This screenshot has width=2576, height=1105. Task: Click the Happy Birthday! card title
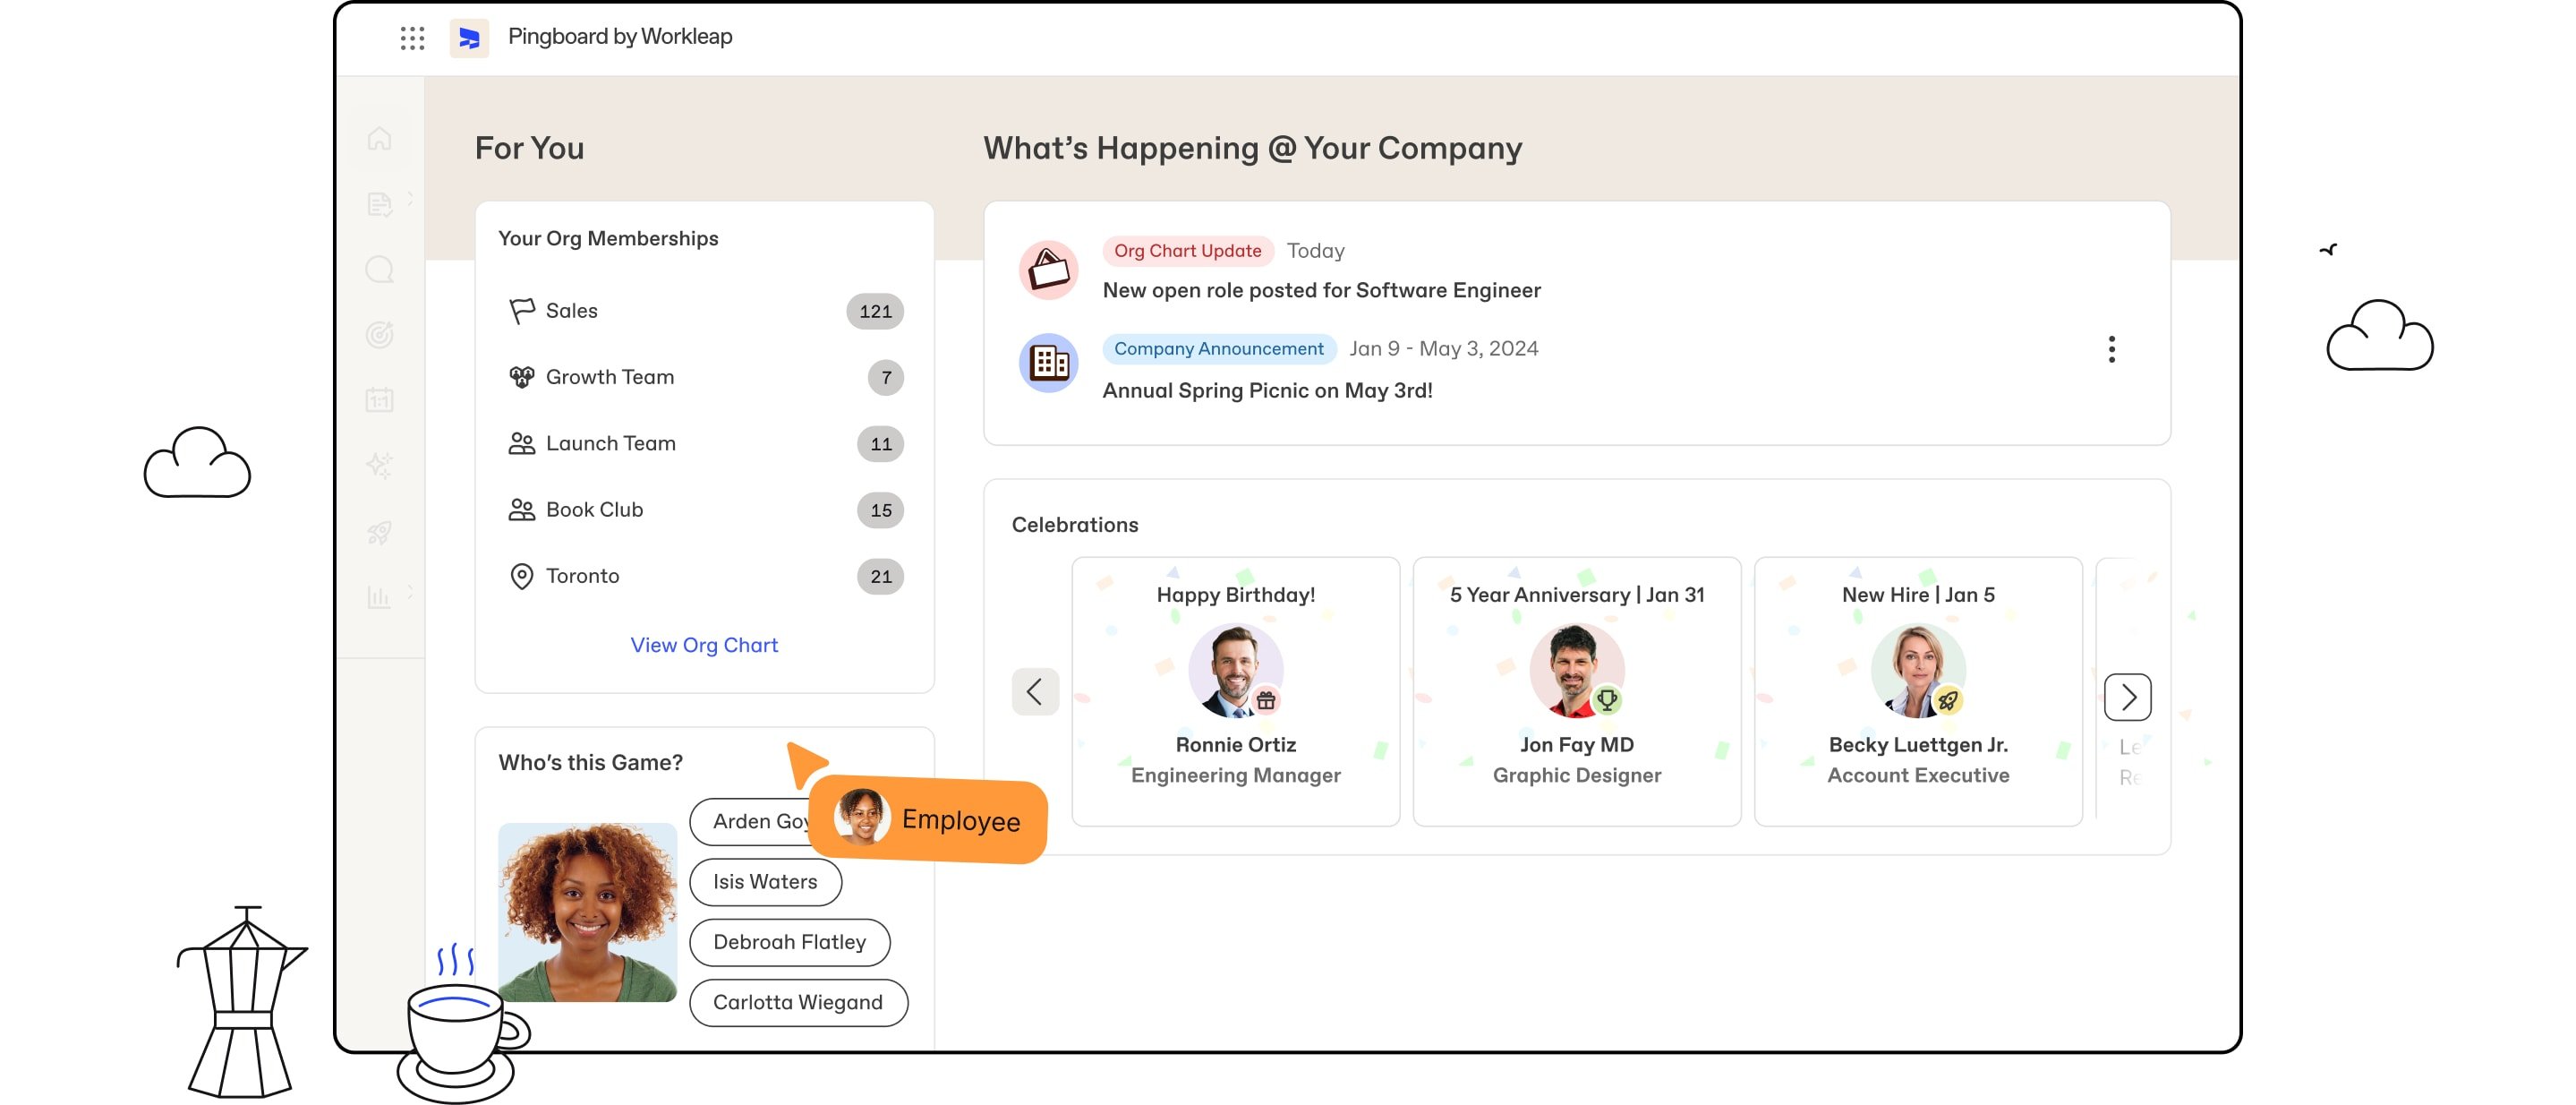pyautogui.click(x=1235, y=595)
